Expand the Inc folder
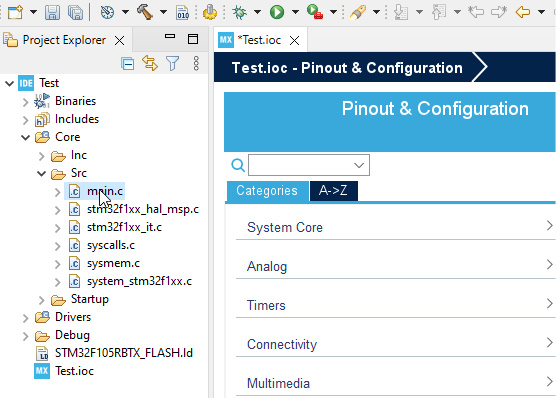The image size is (556, 398). coord(41,156)
